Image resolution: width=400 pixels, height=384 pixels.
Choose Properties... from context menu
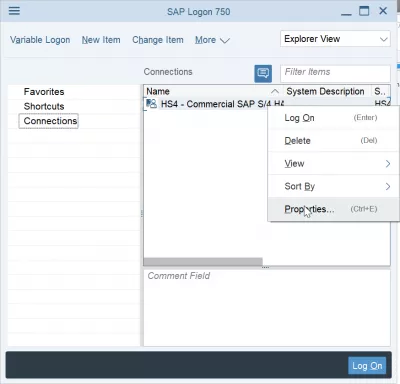(333, 209)
